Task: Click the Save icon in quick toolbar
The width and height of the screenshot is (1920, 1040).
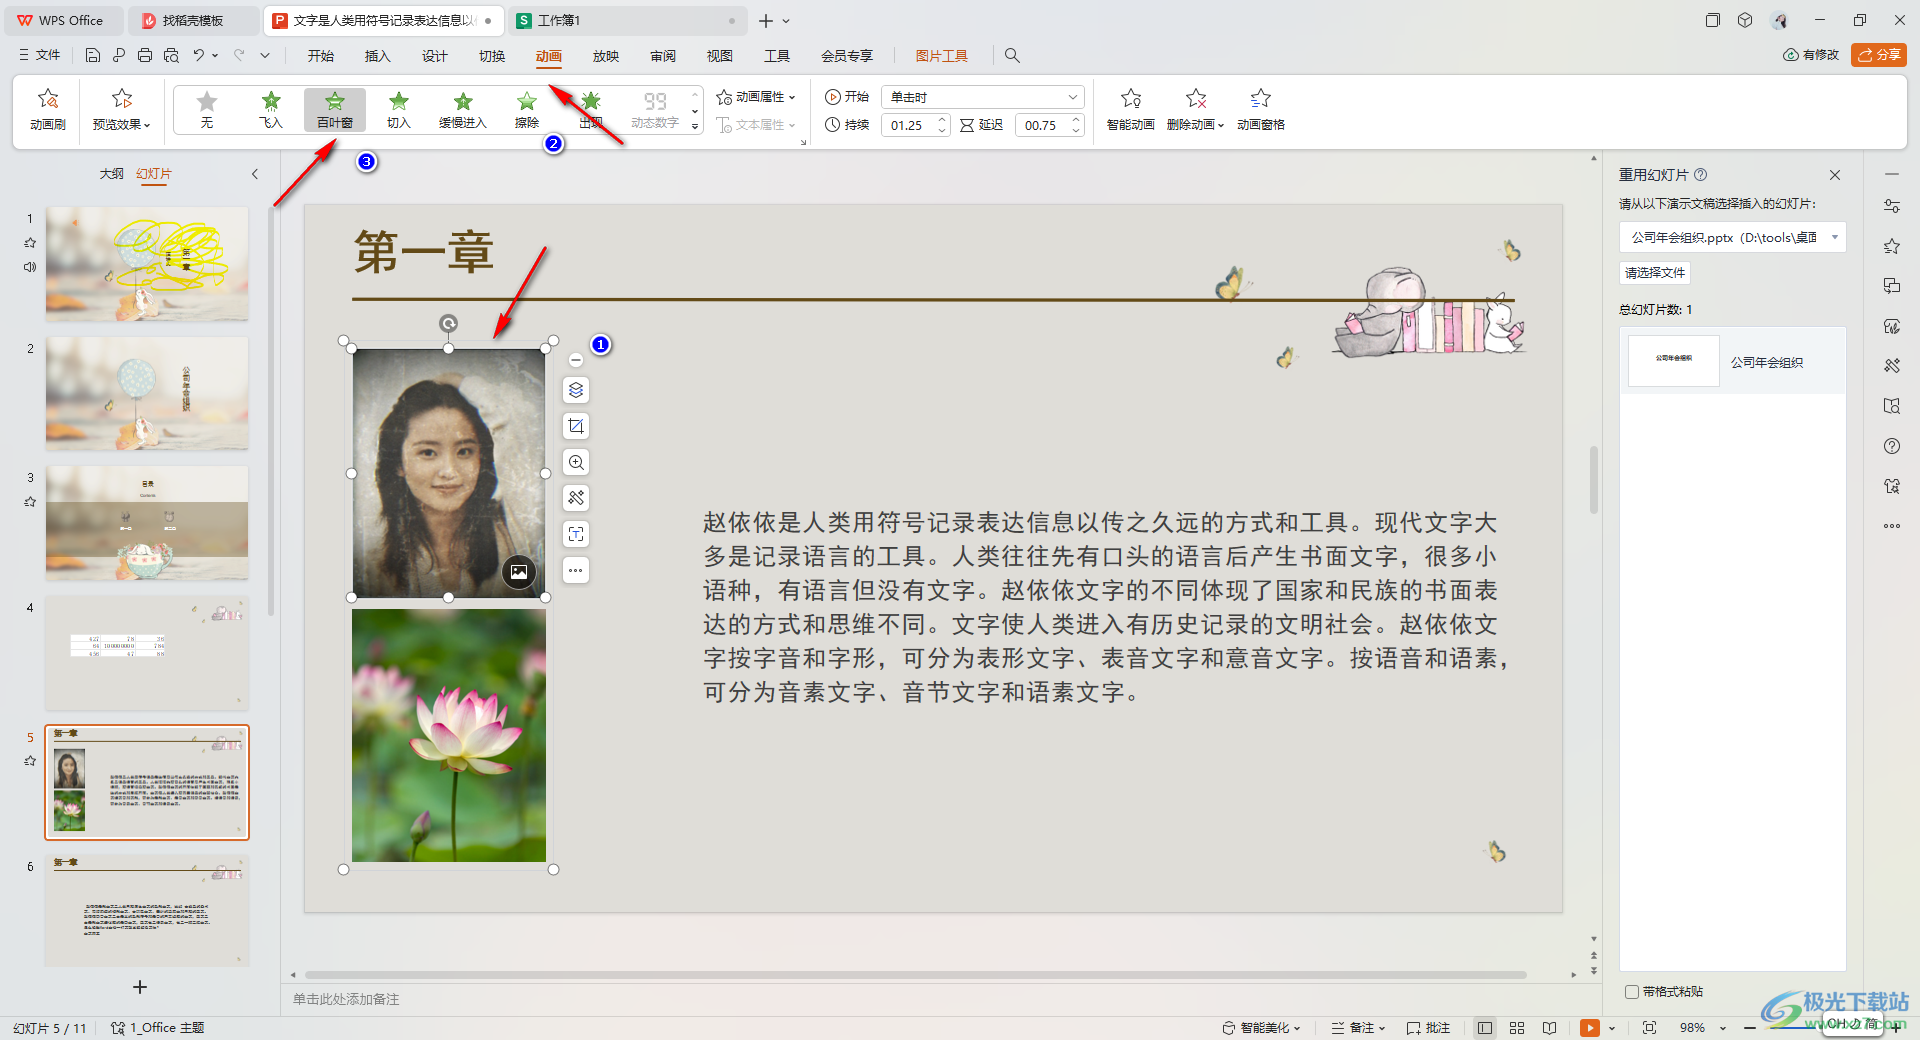Action: [93, 55]
